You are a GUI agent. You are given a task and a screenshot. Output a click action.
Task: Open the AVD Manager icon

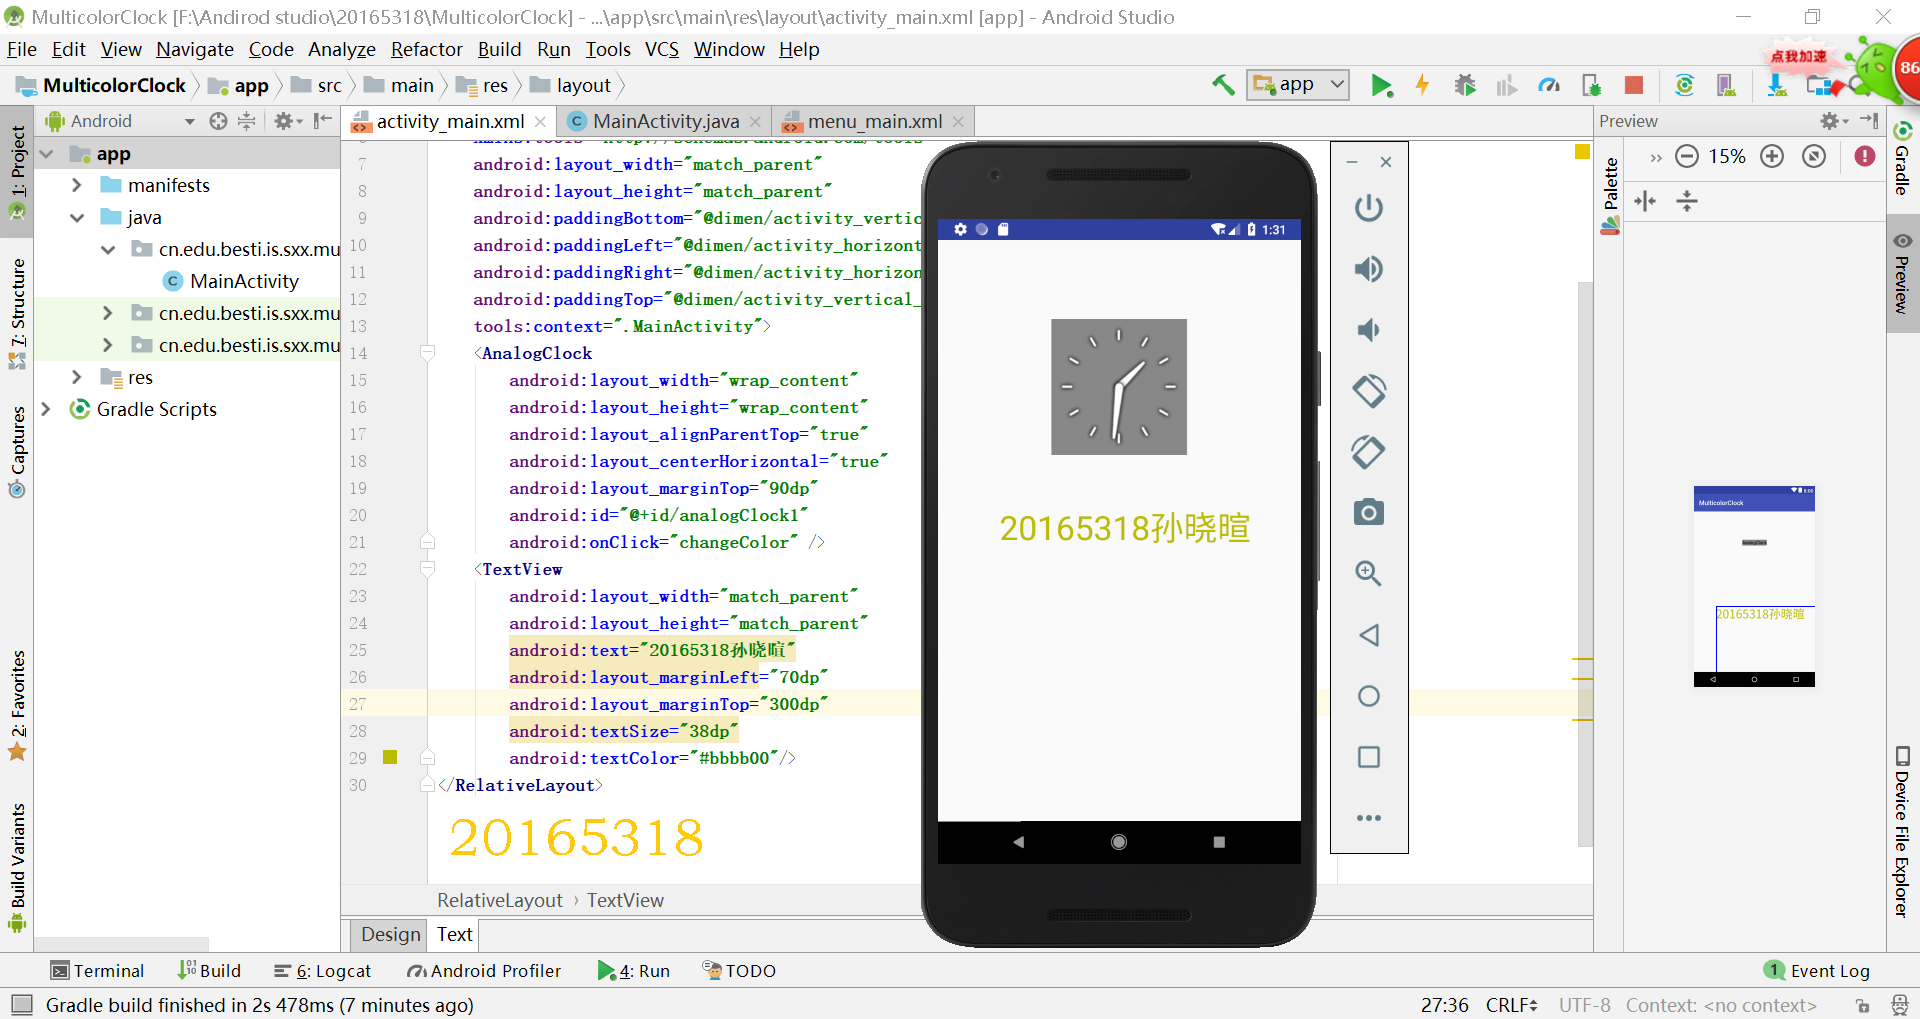point(1726,86)
